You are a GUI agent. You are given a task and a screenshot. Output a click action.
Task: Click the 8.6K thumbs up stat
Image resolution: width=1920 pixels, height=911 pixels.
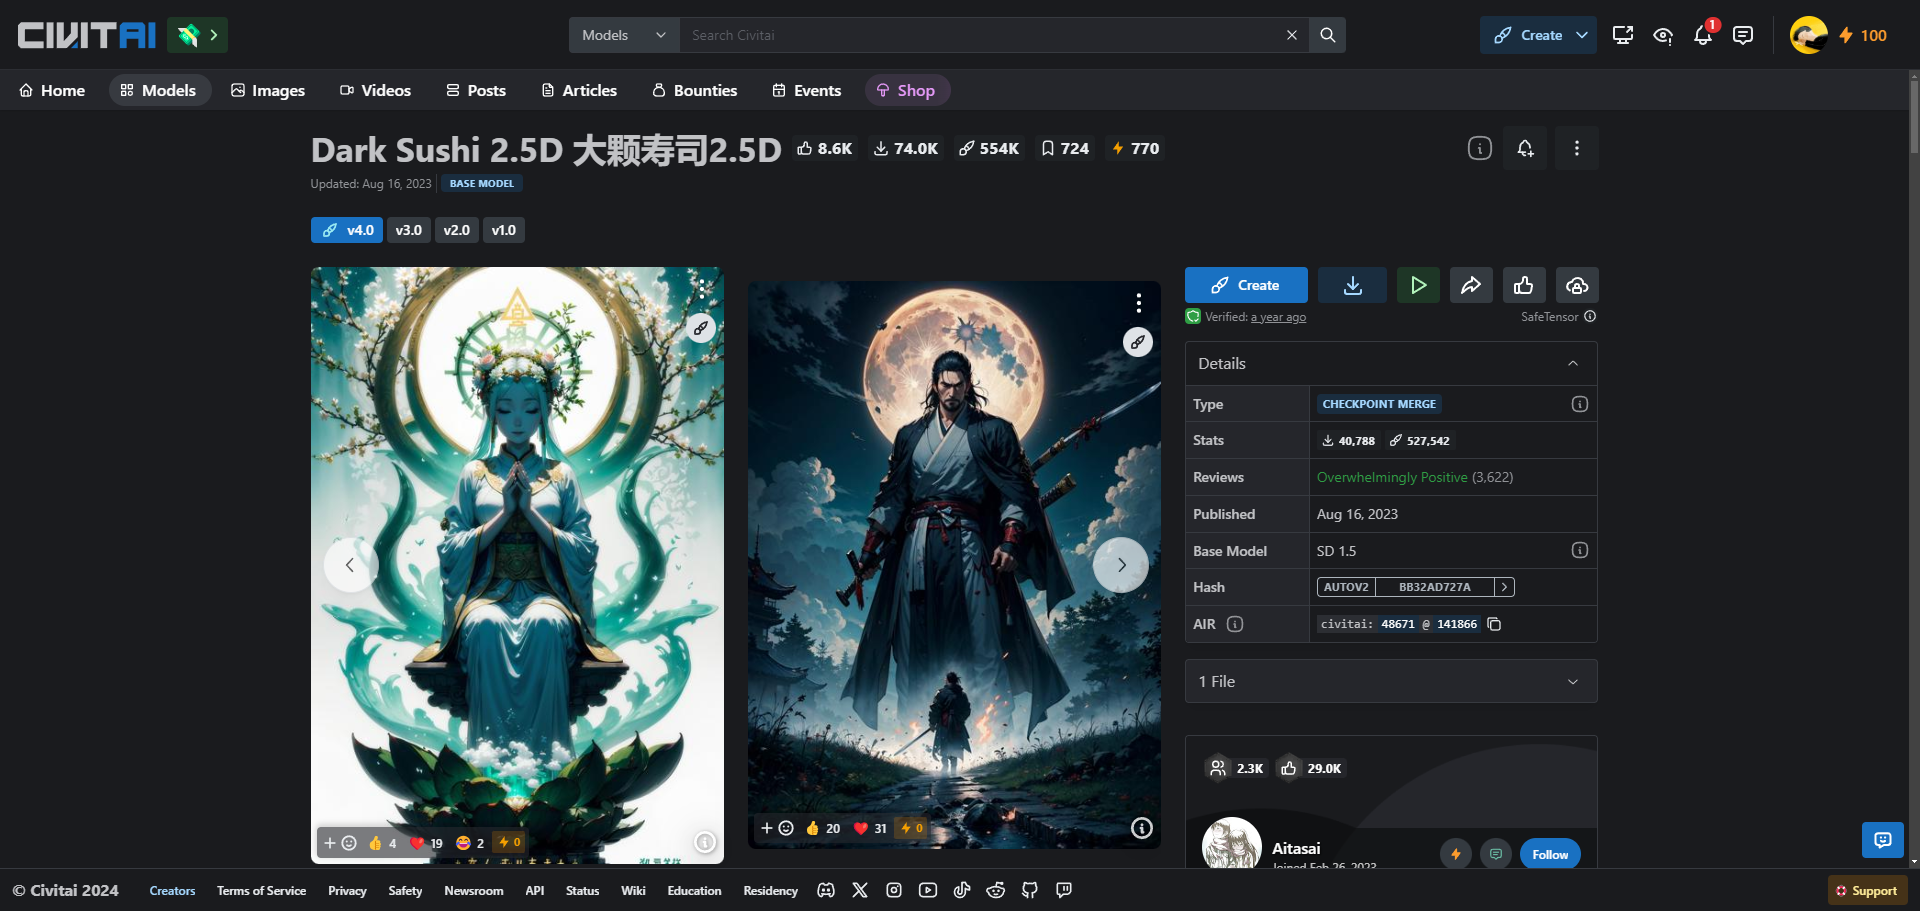(825, 148)
